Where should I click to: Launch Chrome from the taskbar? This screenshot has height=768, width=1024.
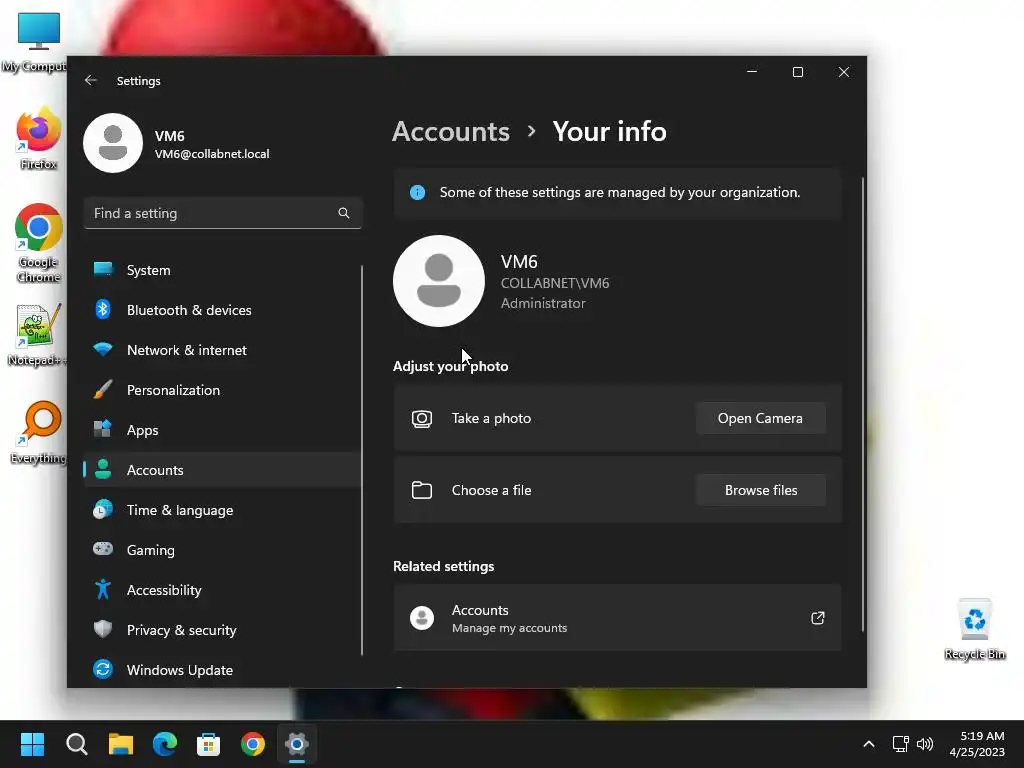point(253,744)
